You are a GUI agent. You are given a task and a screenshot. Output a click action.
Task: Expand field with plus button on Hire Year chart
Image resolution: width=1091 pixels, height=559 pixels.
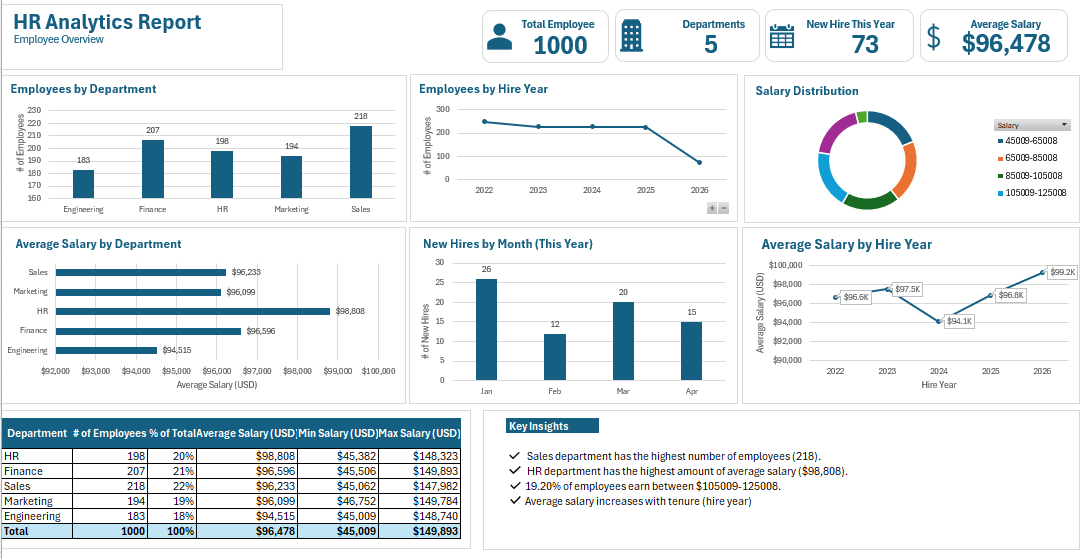(712, 208)
